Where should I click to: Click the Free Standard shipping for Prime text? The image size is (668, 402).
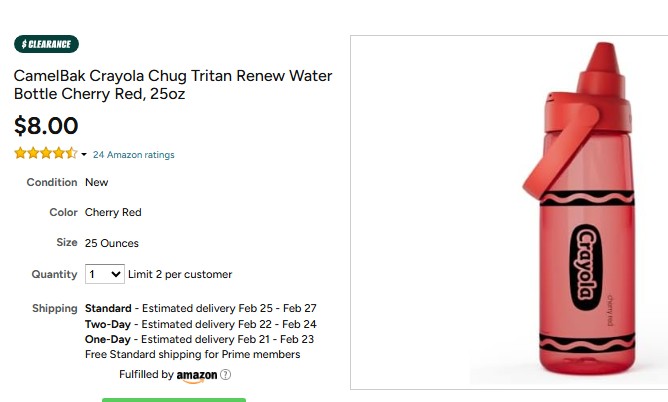[192, 354]
